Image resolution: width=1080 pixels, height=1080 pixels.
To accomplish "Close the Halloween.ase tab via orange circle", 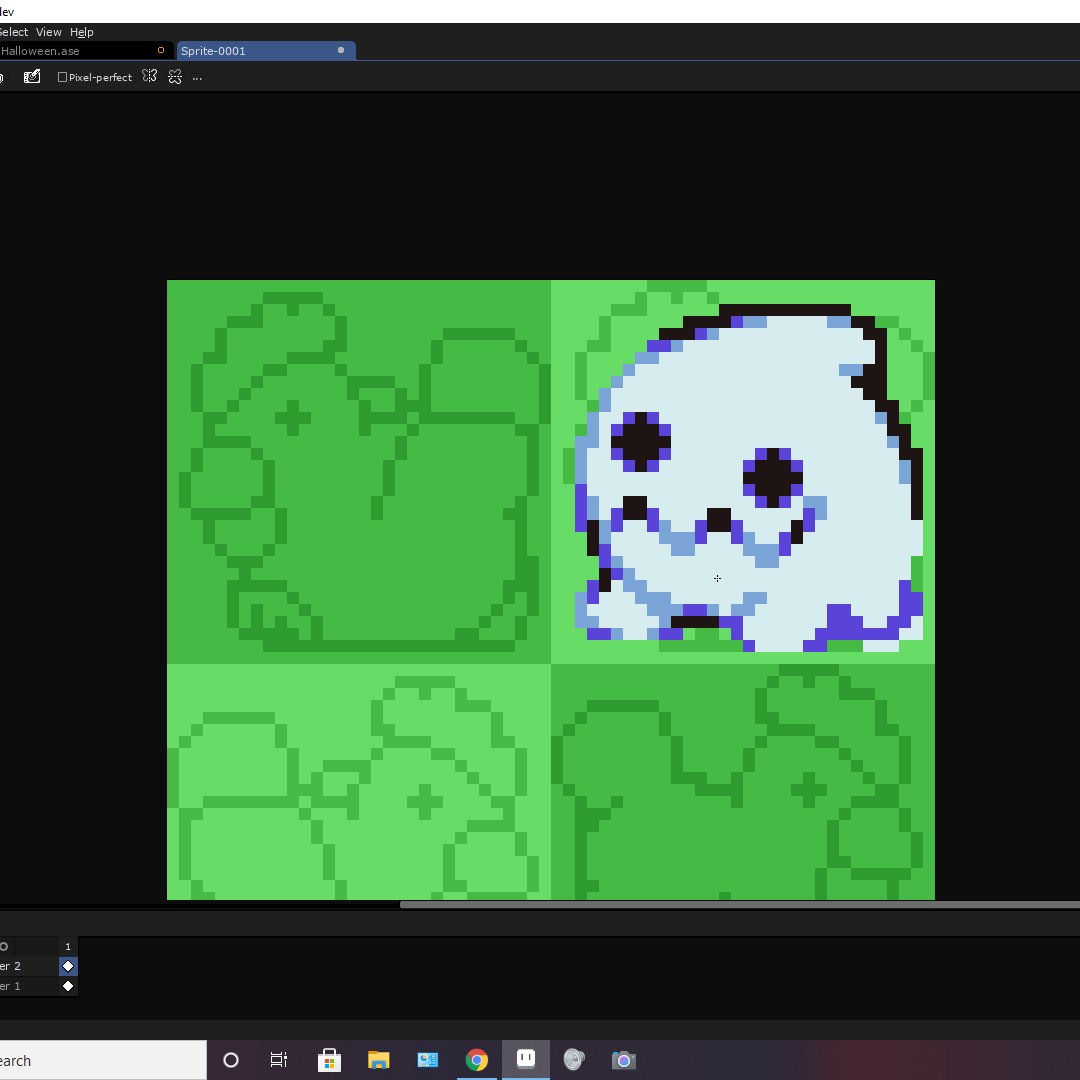I will [x=161, y=51].
